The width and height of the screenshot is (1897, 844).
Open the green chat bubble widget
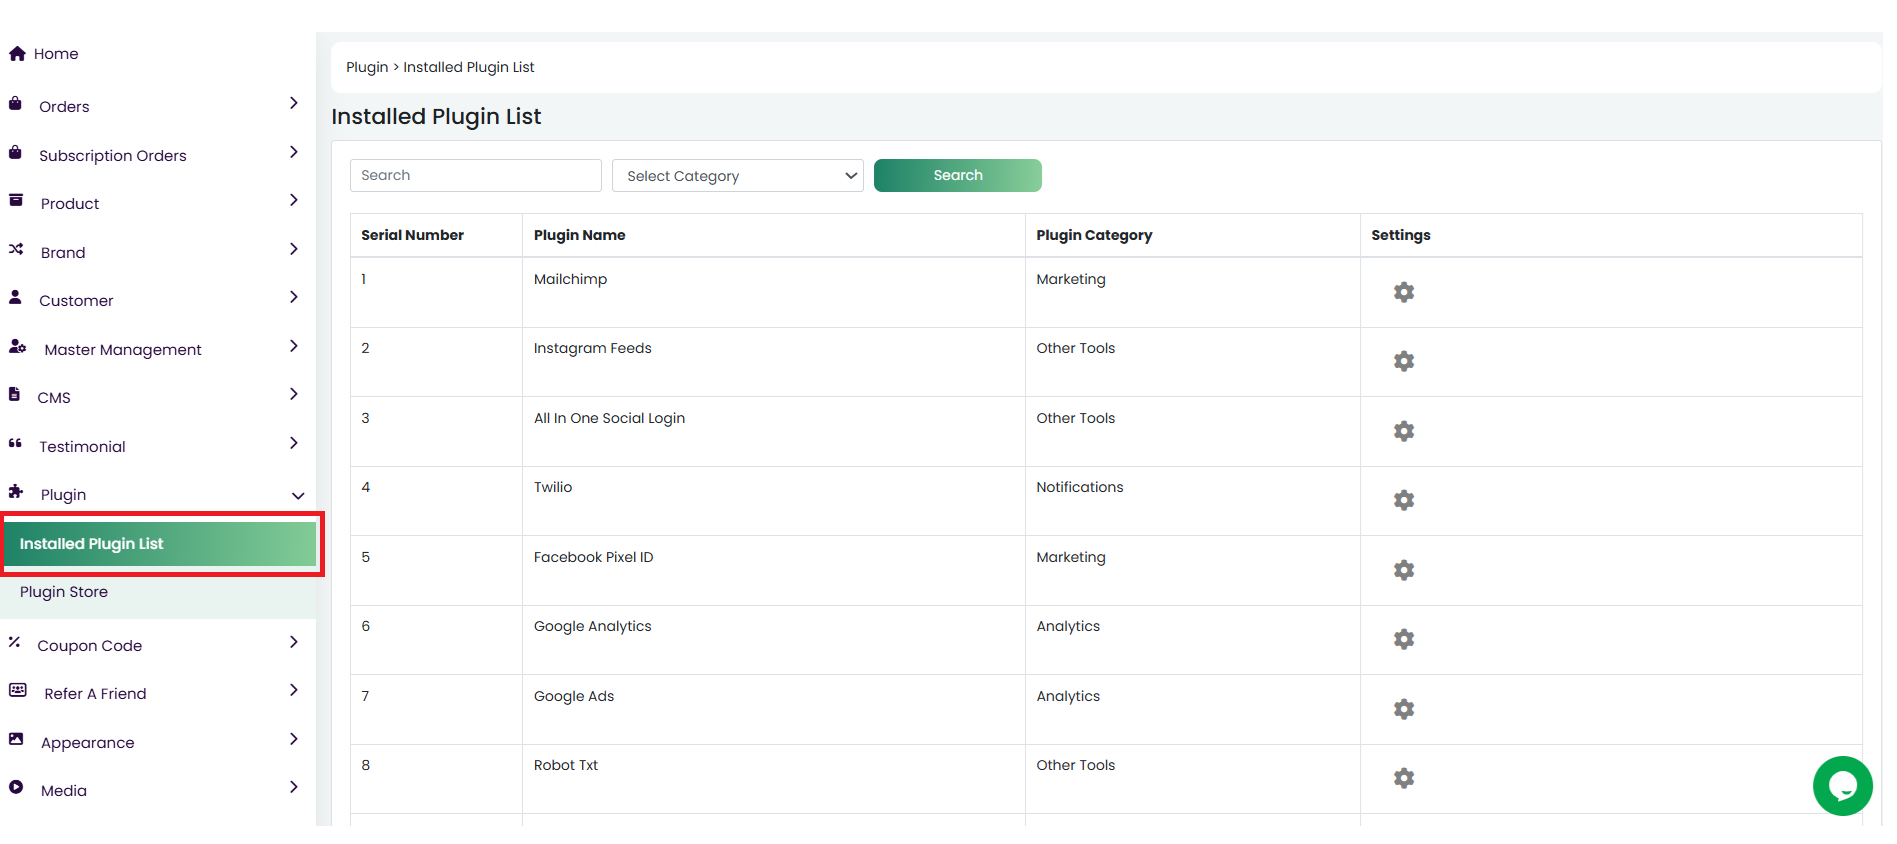(x=1841, y=786)
